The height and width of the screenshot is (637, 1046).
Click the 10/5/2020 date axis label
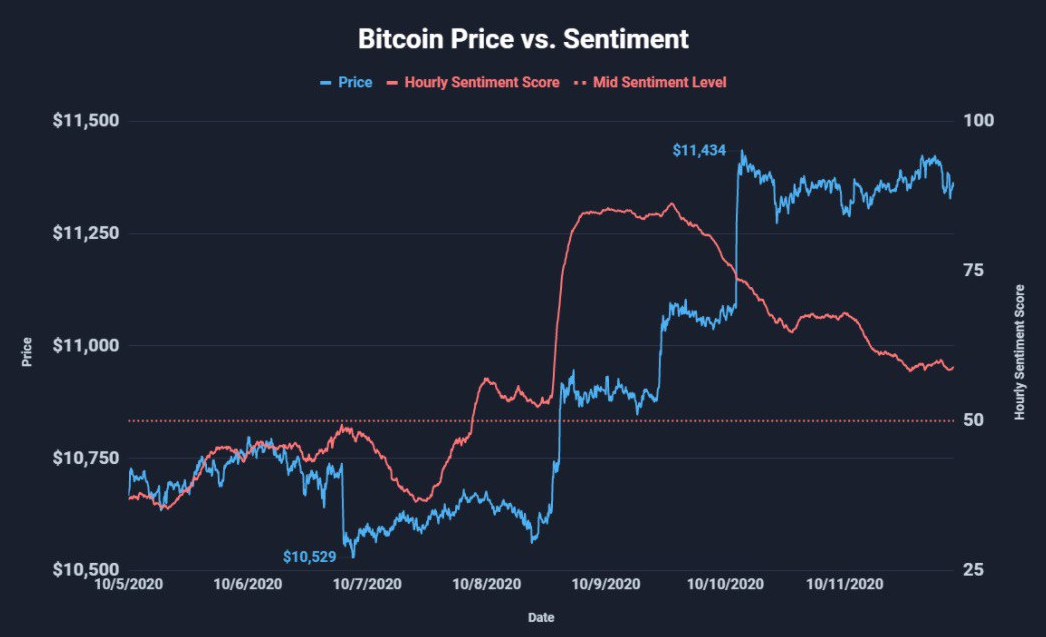click(x=128, y=584)
